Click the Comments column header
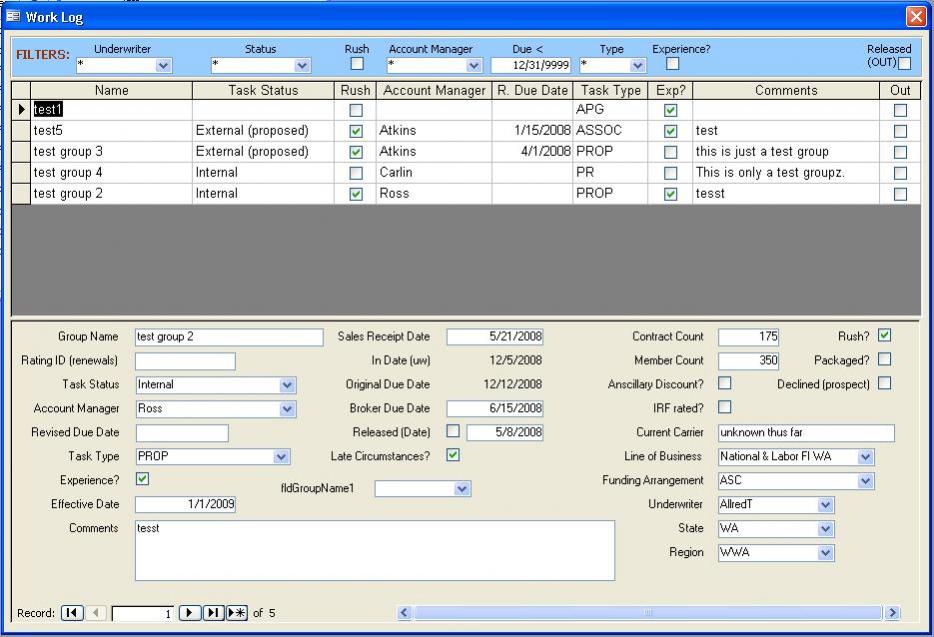Screen dimensions: 934x637 point(786,90)
